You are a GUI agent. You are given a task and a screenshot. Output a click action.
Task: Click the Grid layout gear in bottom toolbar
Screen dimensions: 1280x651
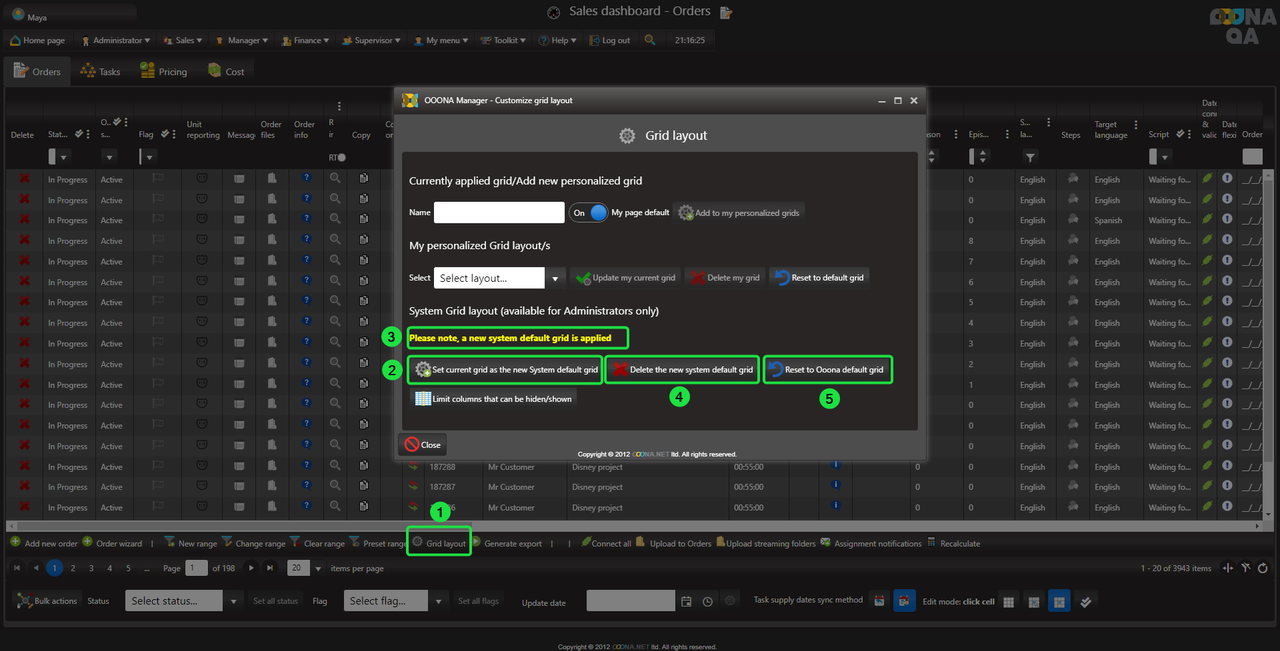pyautogui.click(x=418, y=543)
